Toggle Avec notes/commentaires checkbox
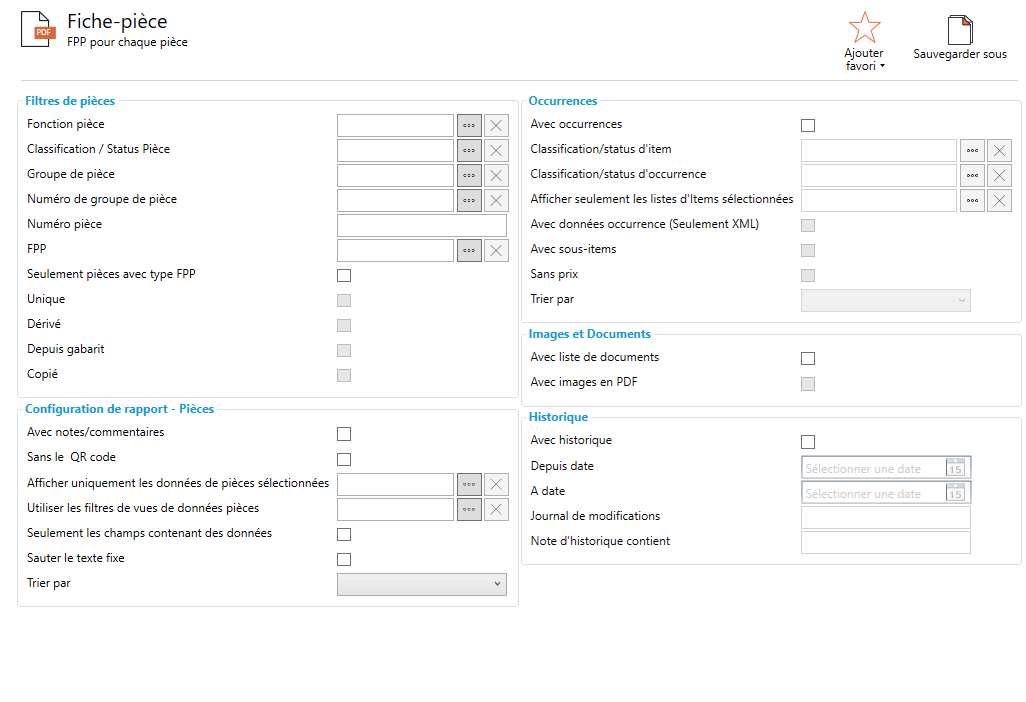The image size is (1026, 702). (344, 434)
